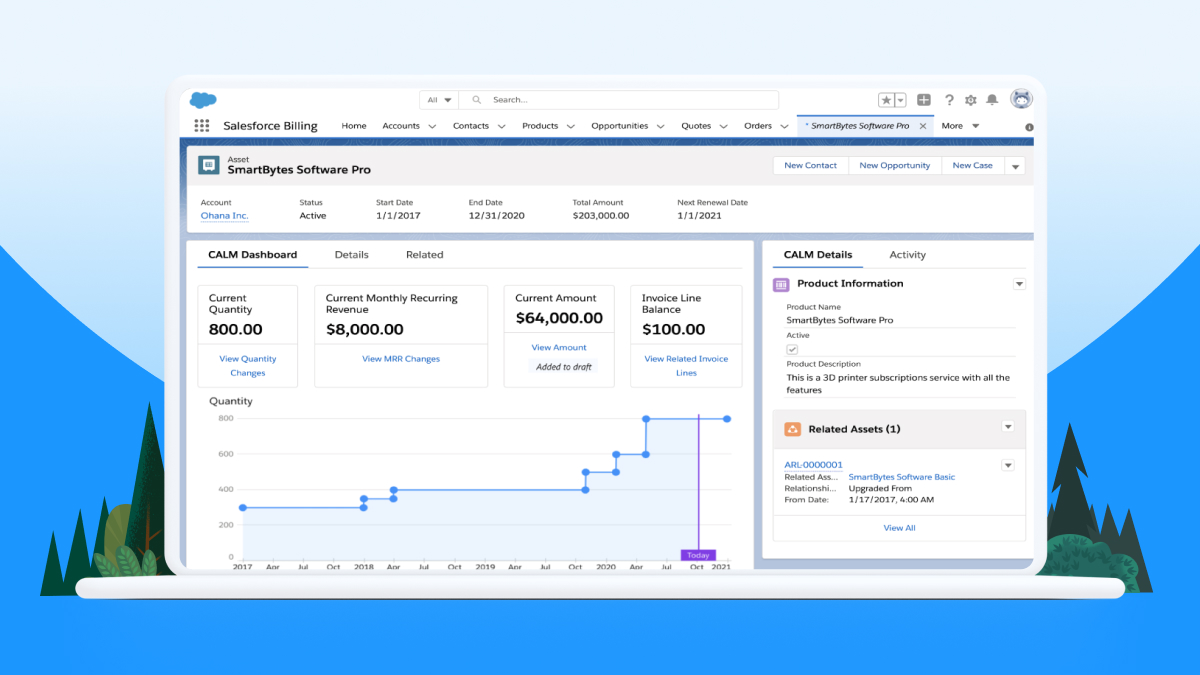
Task: Click the New Opportunity button
Action: point(894,165)
